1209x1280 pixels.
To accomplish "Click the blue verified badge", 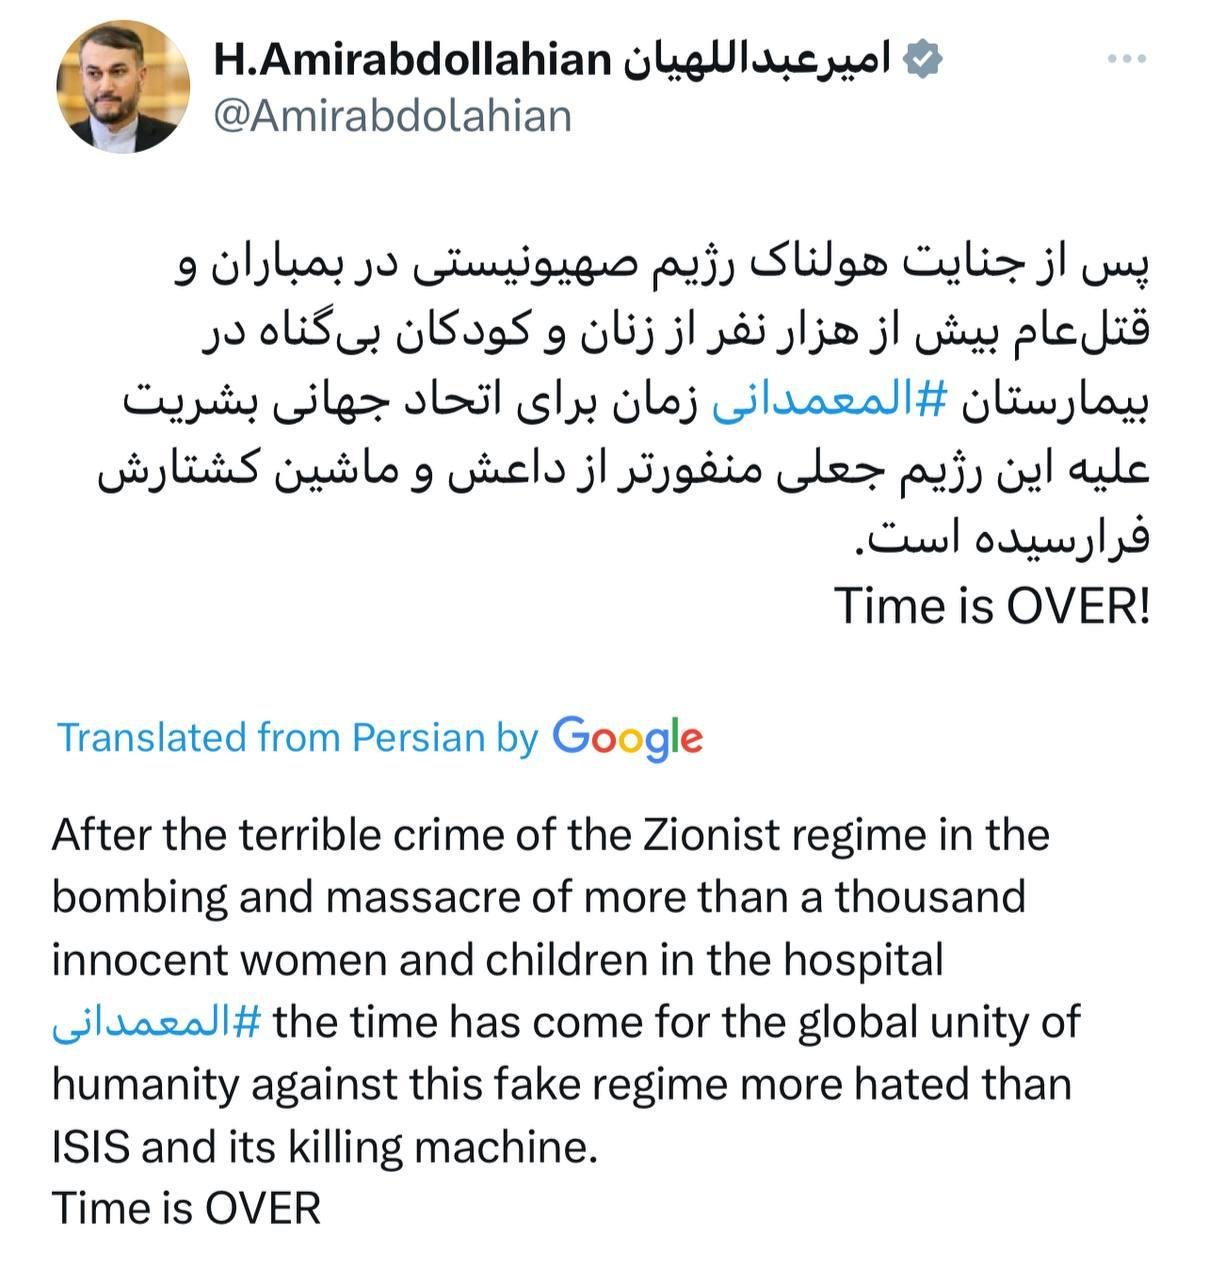I will pos(922,60).
